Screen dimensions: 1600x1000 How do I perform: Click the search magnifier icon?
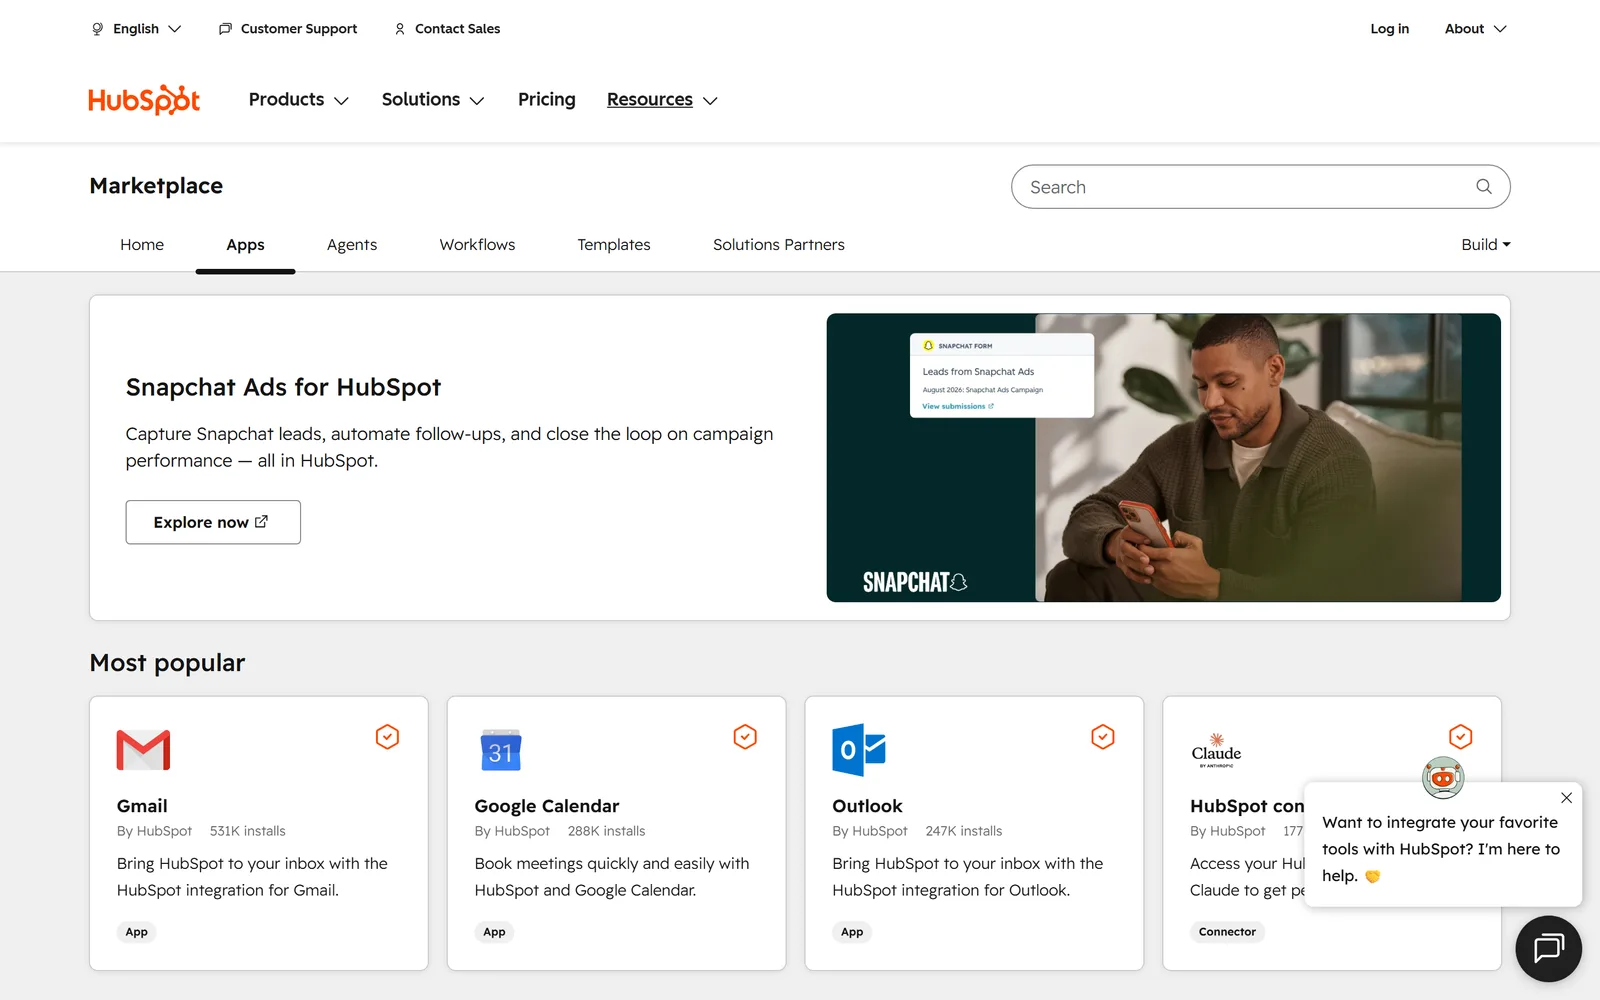[1484, 187]
